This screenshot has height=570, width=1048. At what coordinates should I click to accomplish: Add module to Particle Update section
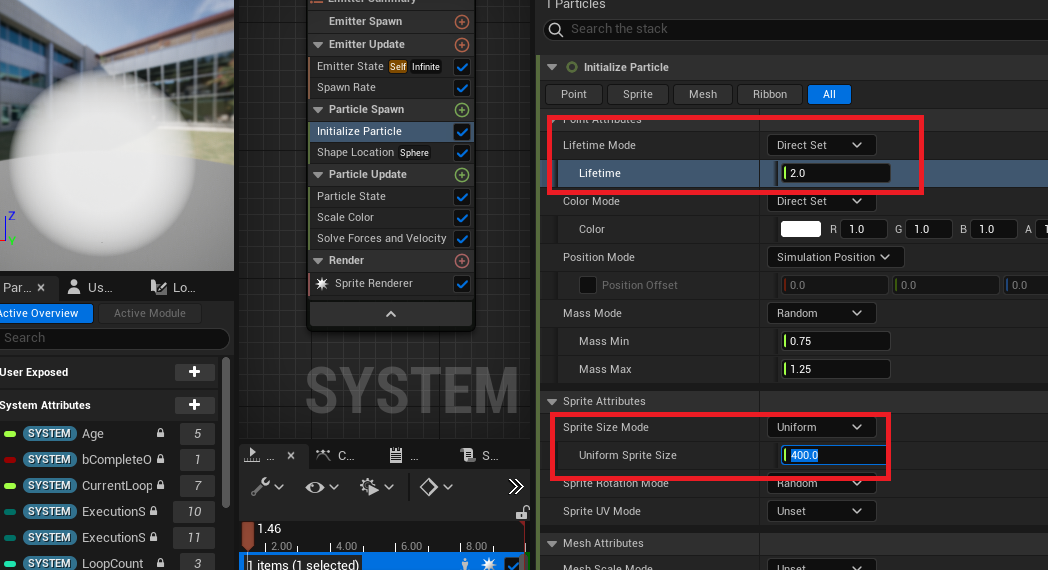click(x=462, y=175)
